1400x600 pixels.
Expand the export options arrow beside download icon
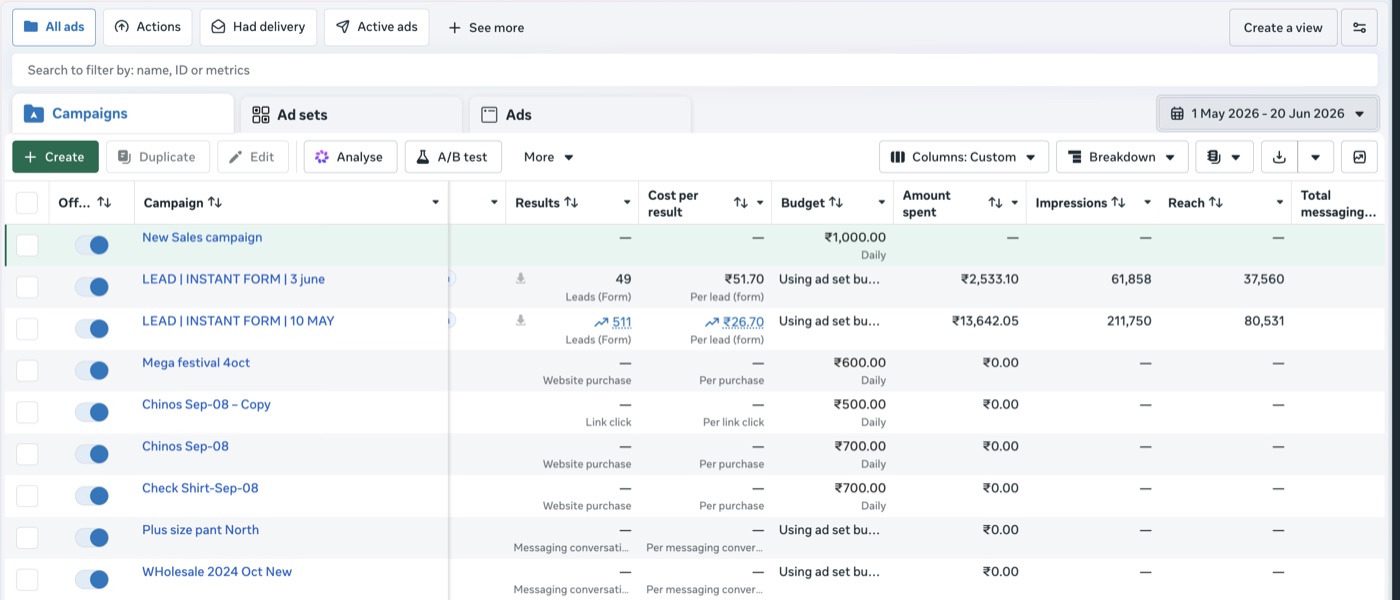[1315, 157]
